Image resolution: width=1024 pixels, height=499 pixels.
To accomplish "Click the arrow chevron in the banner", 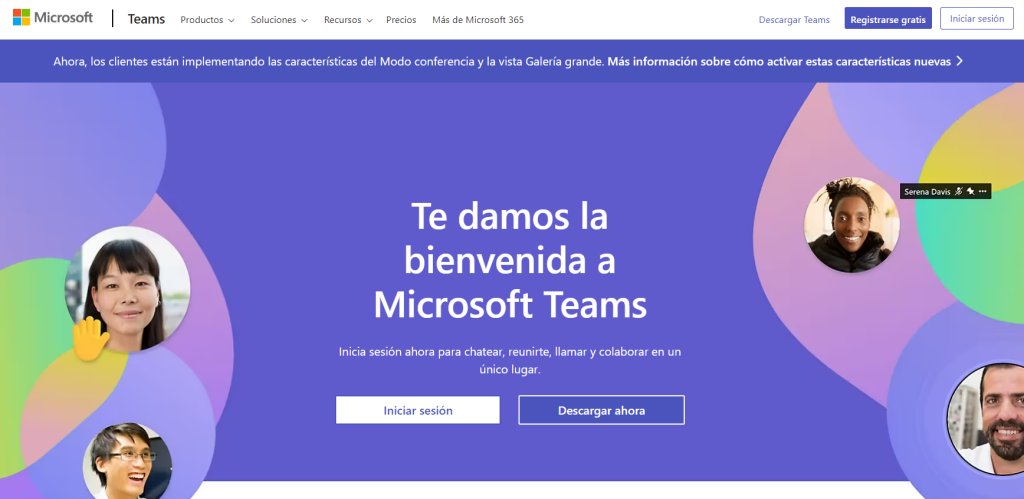I will (x=959, y=61).
